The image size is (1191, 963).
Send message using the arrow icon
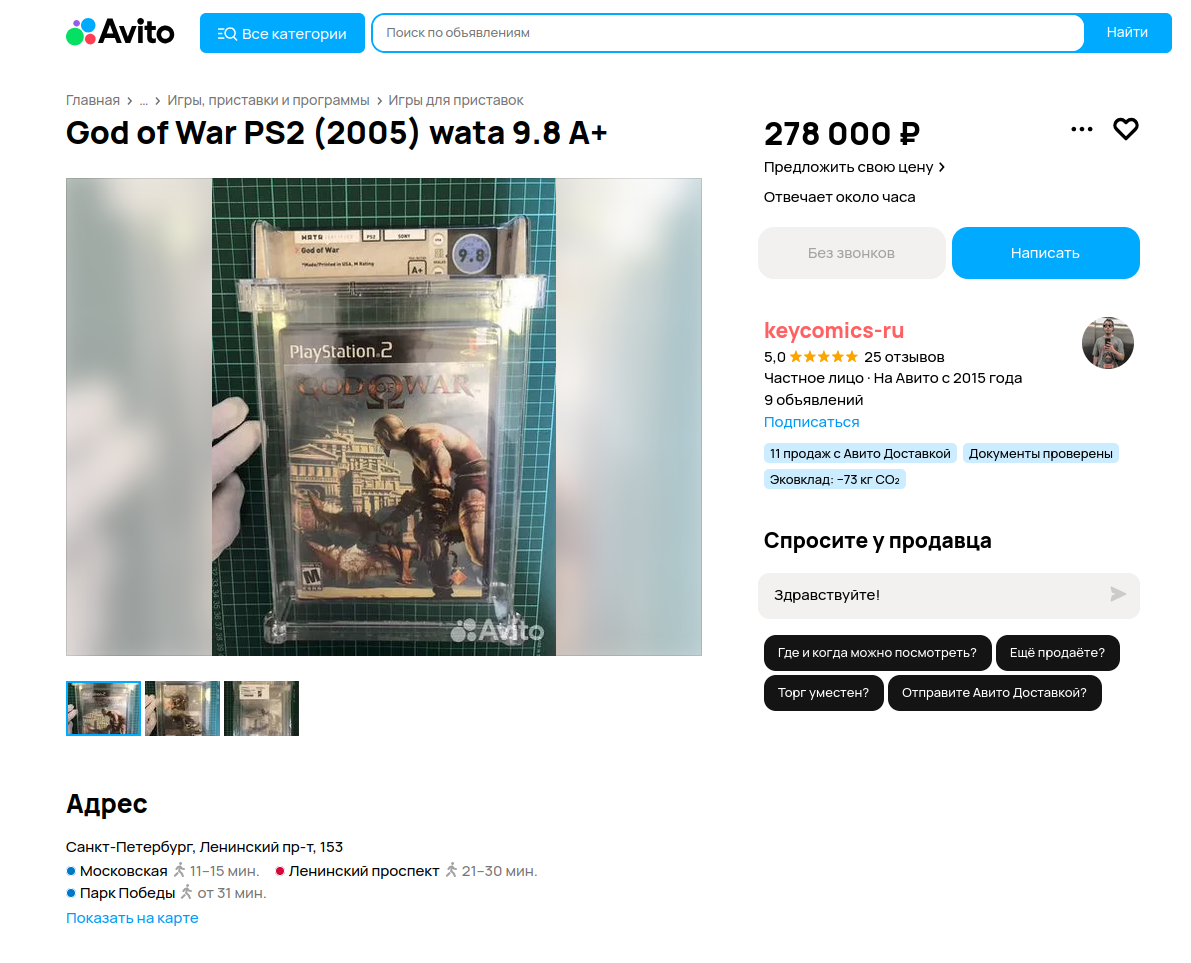click(x=1117, y=595)
